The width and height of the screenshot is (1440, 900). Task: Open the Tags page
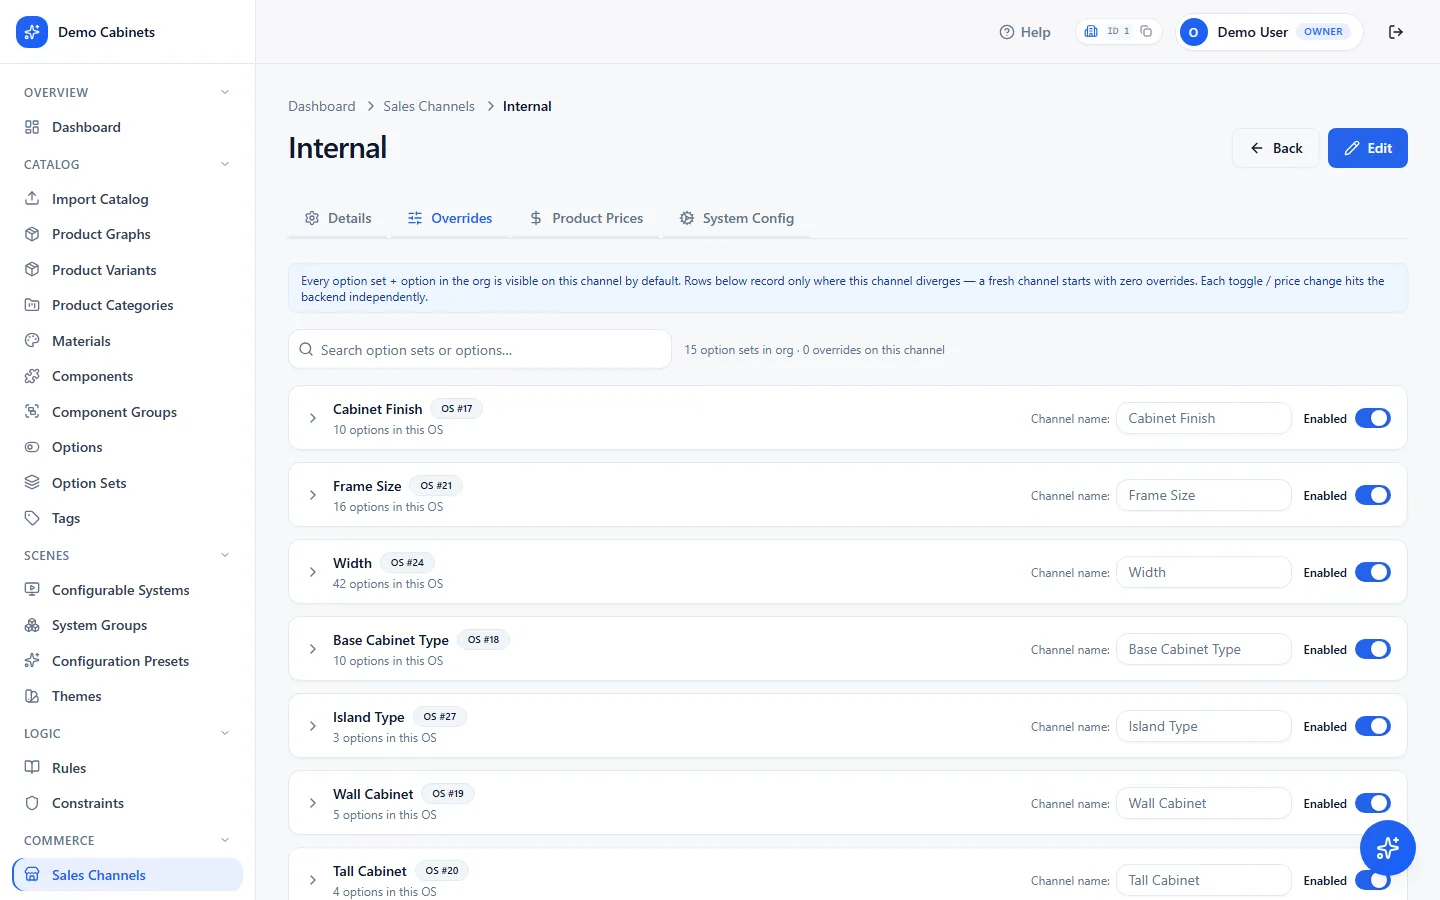coord(128,518)
